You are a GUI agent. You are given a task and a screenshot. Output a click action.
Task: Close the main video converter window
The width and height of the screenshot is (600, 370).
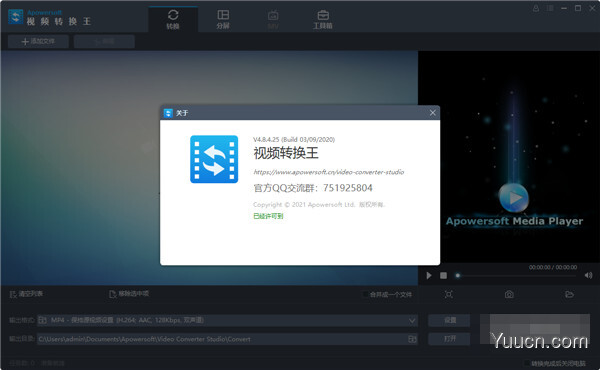pyautogui.click(x=592, y=8)
